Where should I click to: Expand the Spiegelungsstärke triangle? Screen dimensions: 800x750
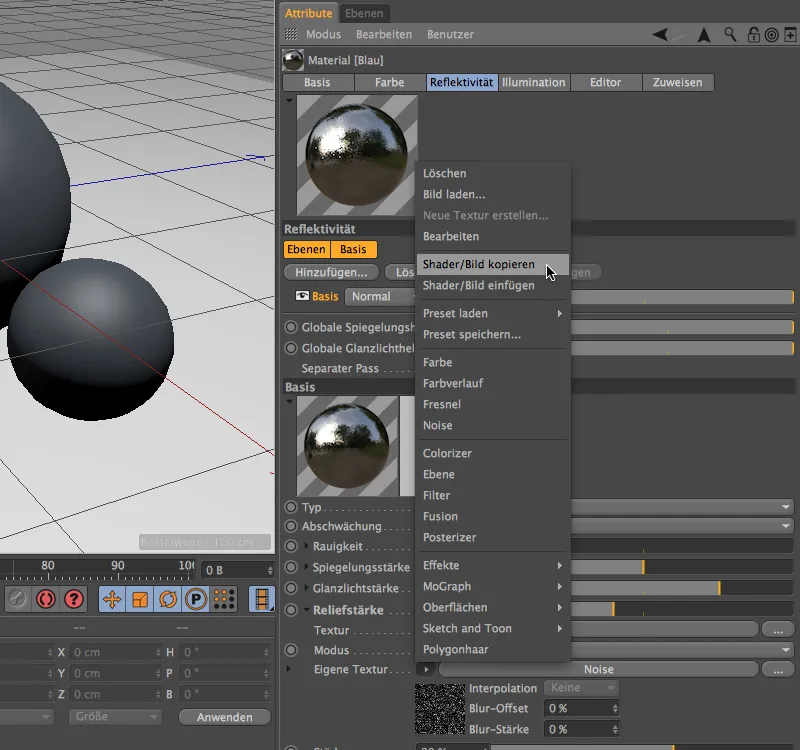[306, 566]
